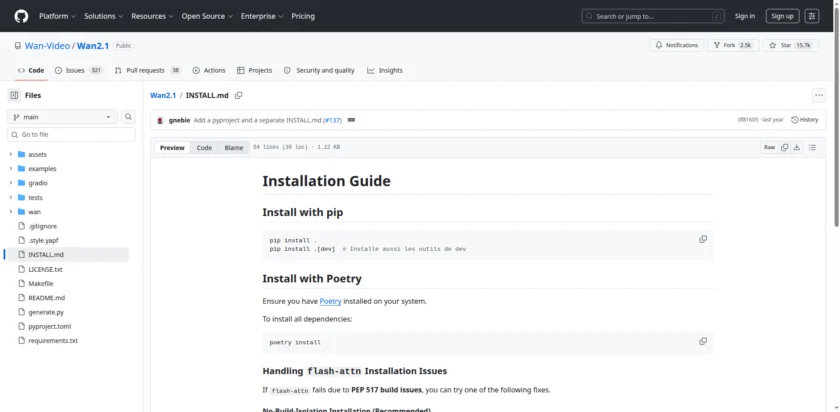Open the Solutions menu
The image size is (840, 412).
coord(103,16)
